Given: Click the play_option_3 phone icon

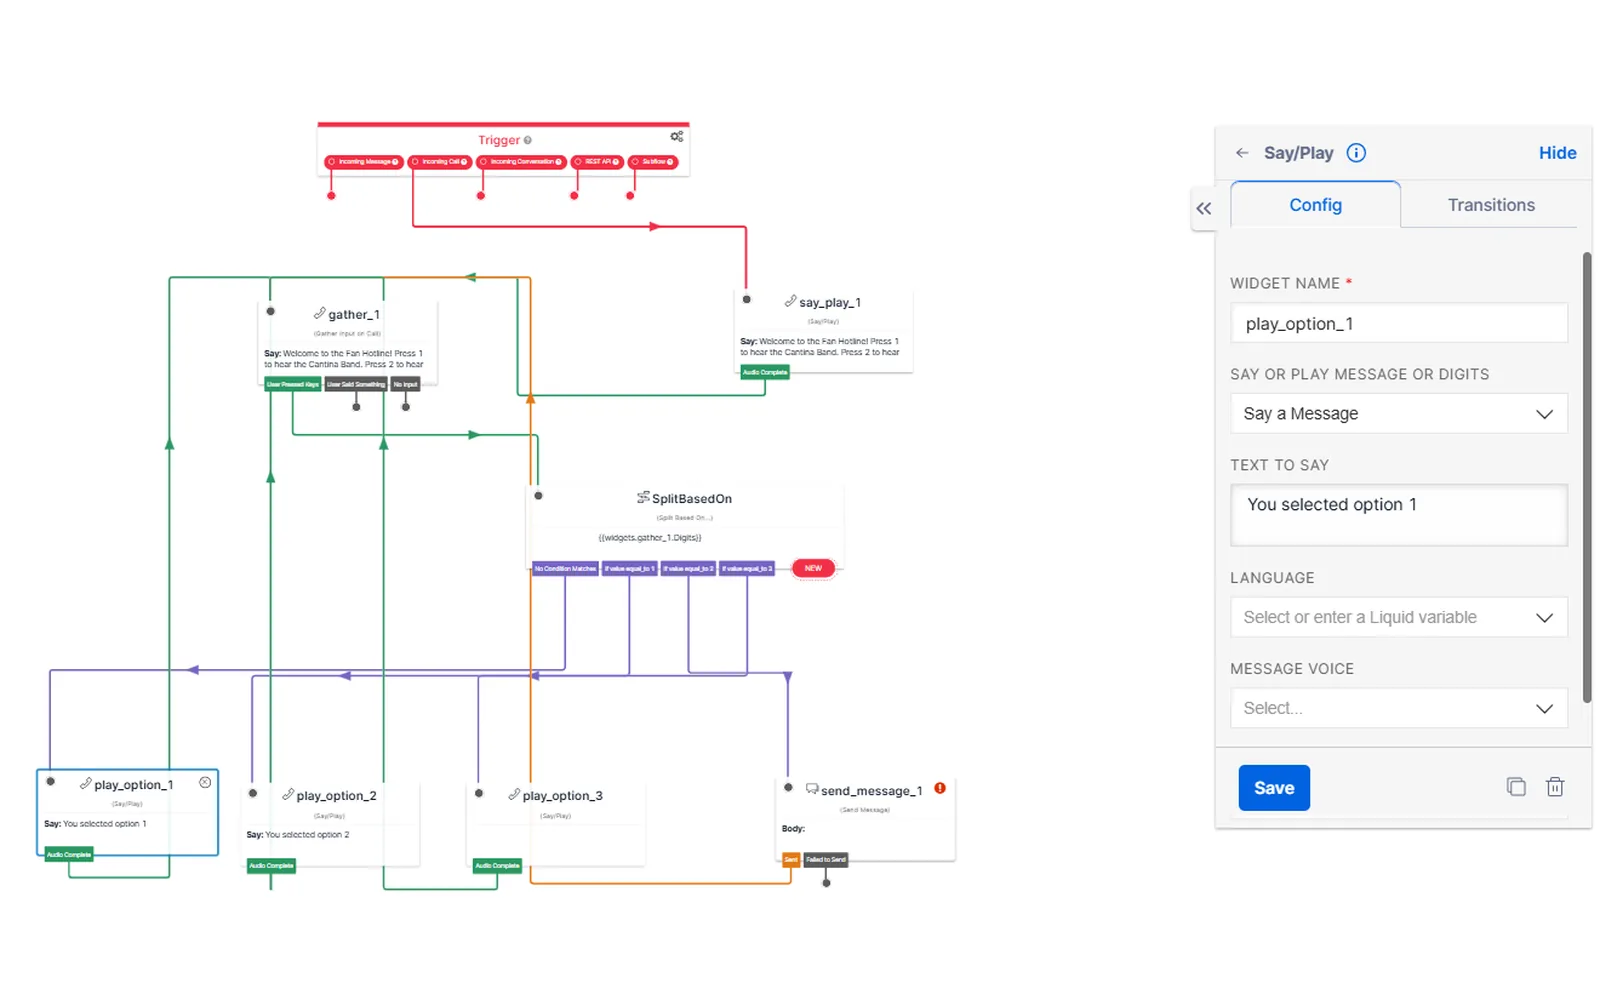Looking at the screenshot, I should [x=514, y=794].
